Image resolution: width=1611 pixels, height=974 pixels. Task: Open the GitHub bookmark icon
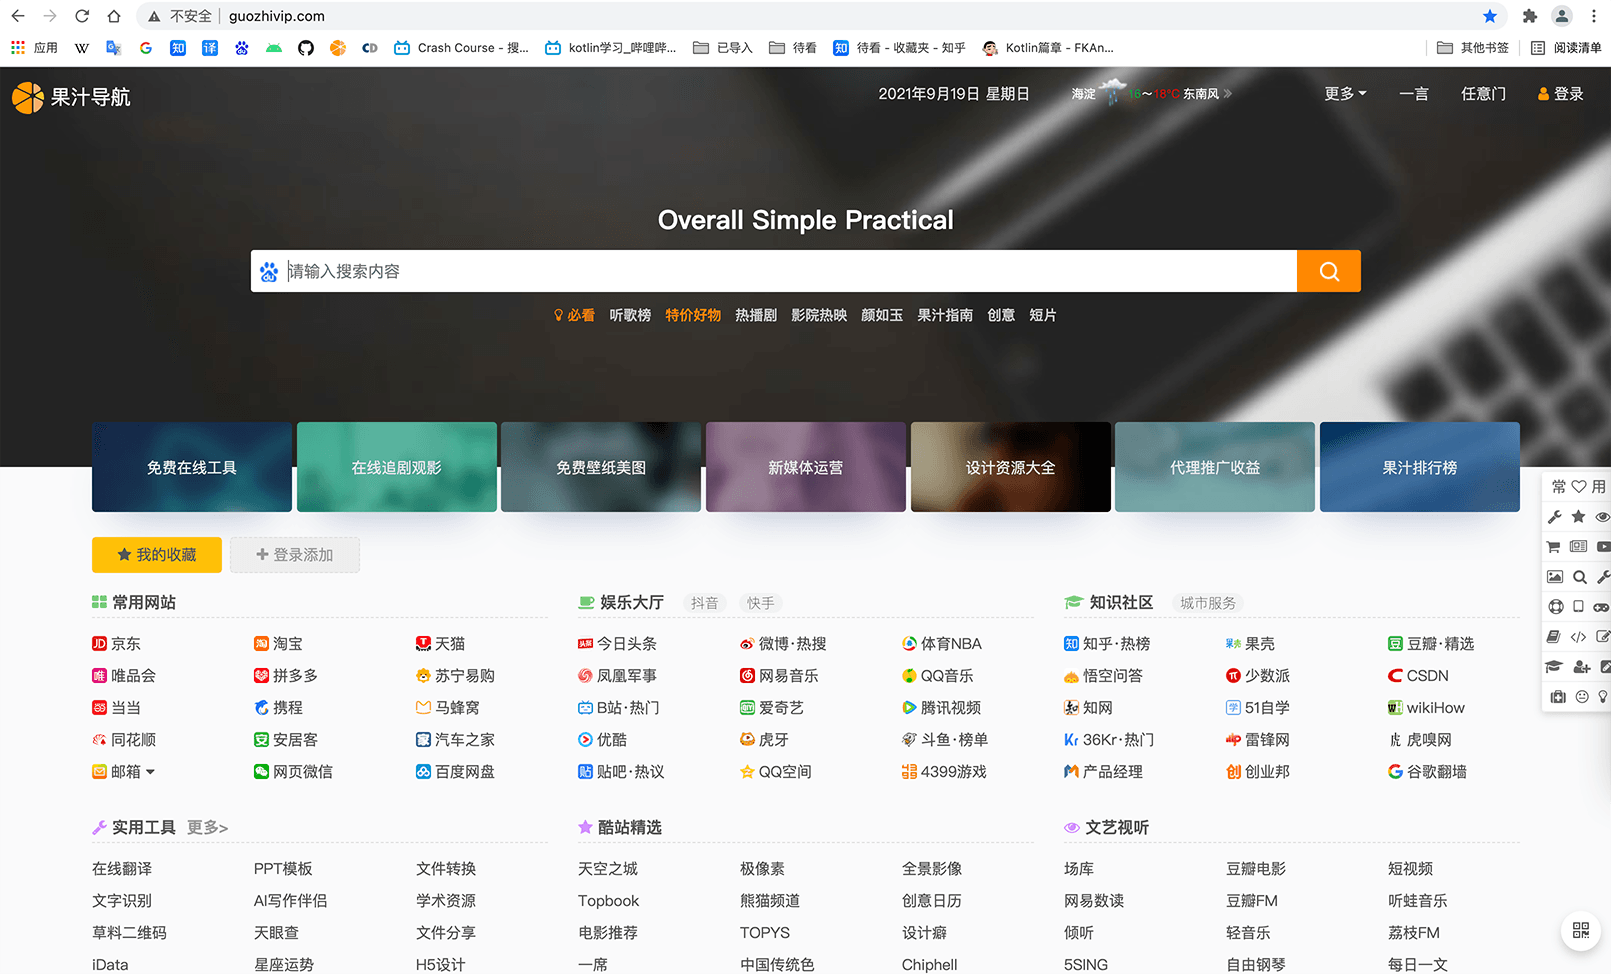click(306, 47)
